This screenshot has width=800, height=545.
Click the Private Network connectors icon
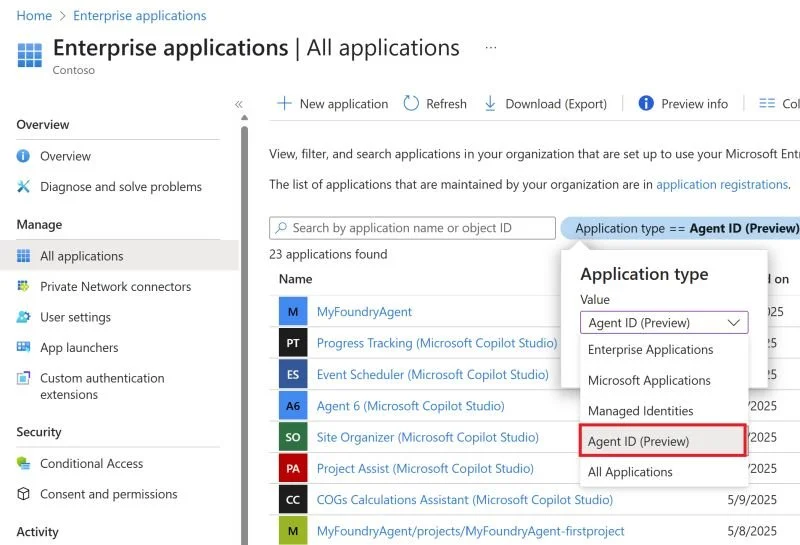[23, 286]
